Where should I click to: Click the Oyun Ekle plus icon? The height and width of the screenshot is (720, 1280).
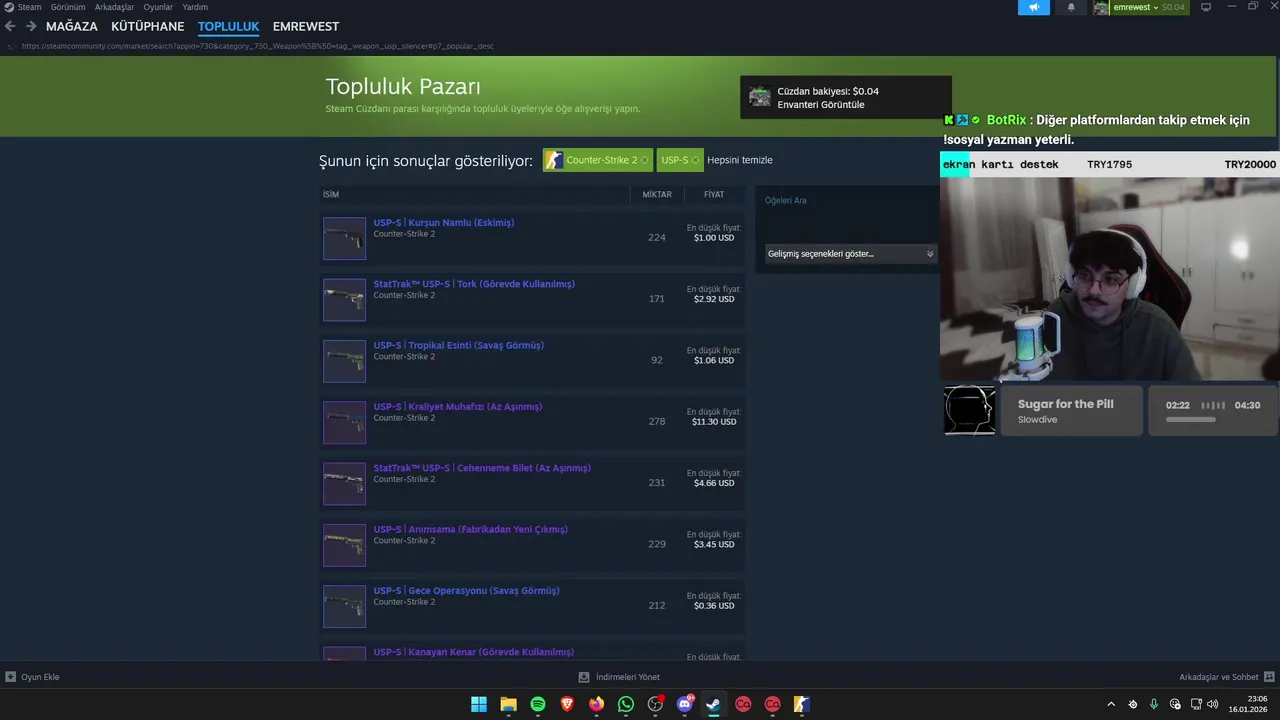click(10, 677)
